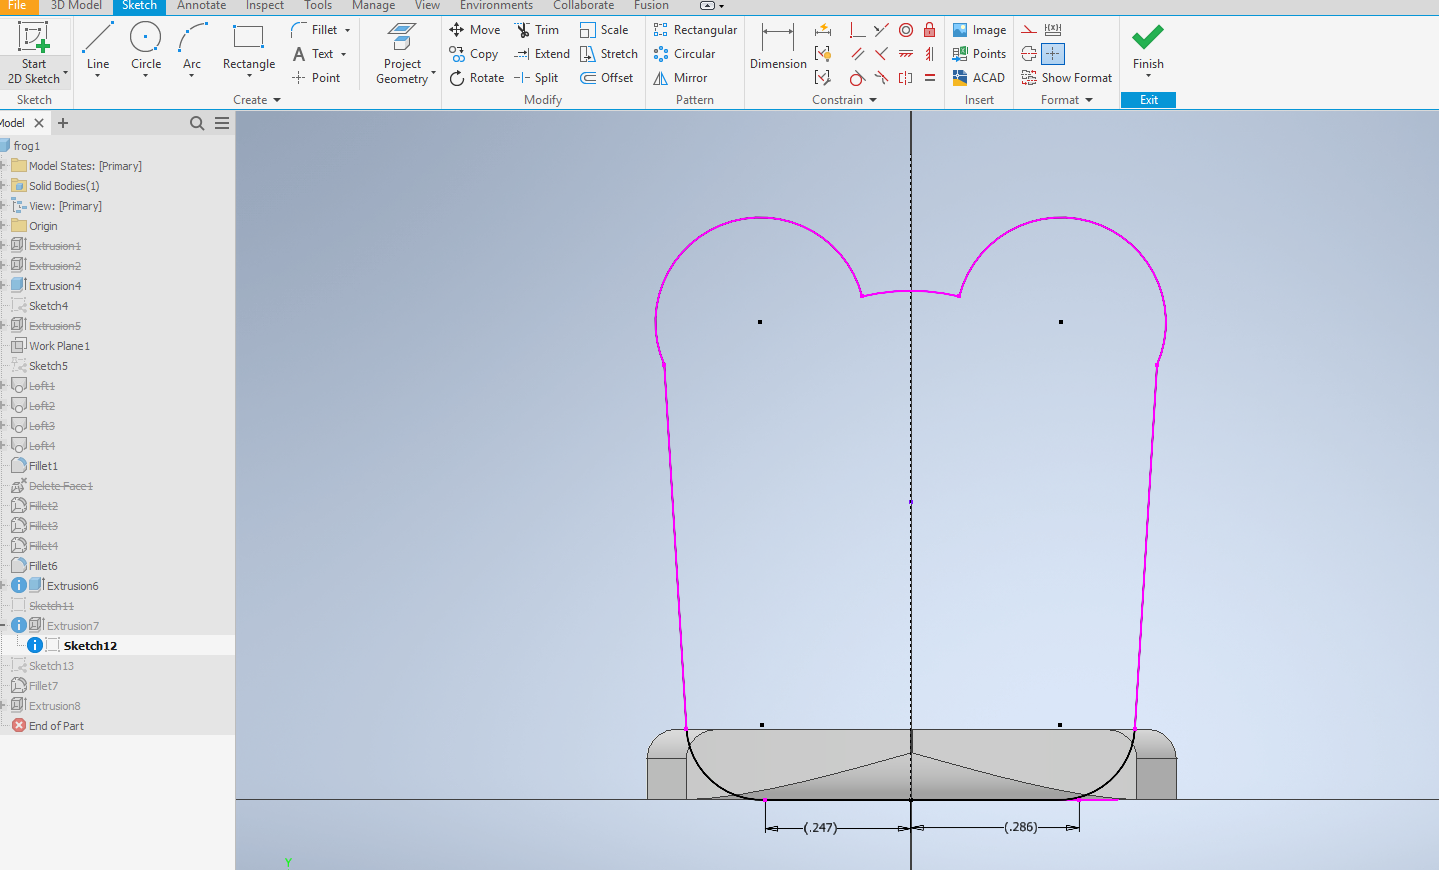Apply the Fix lock constraint
Viewport: 1439px width, 870px height.
(x=930, y=30)
